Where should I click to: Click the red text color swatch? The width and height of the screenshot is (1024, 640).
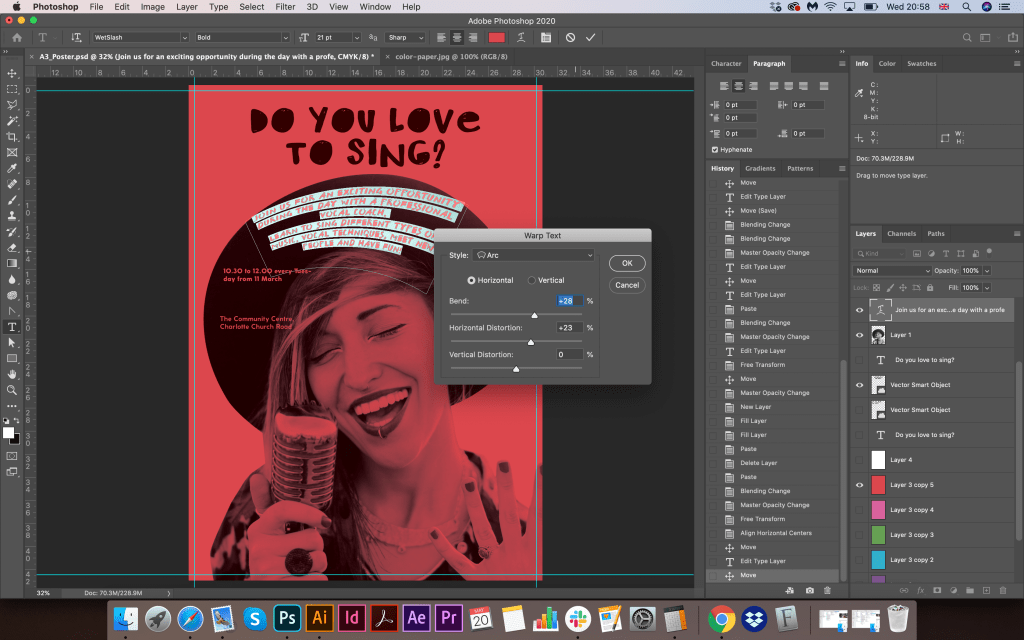497,37
